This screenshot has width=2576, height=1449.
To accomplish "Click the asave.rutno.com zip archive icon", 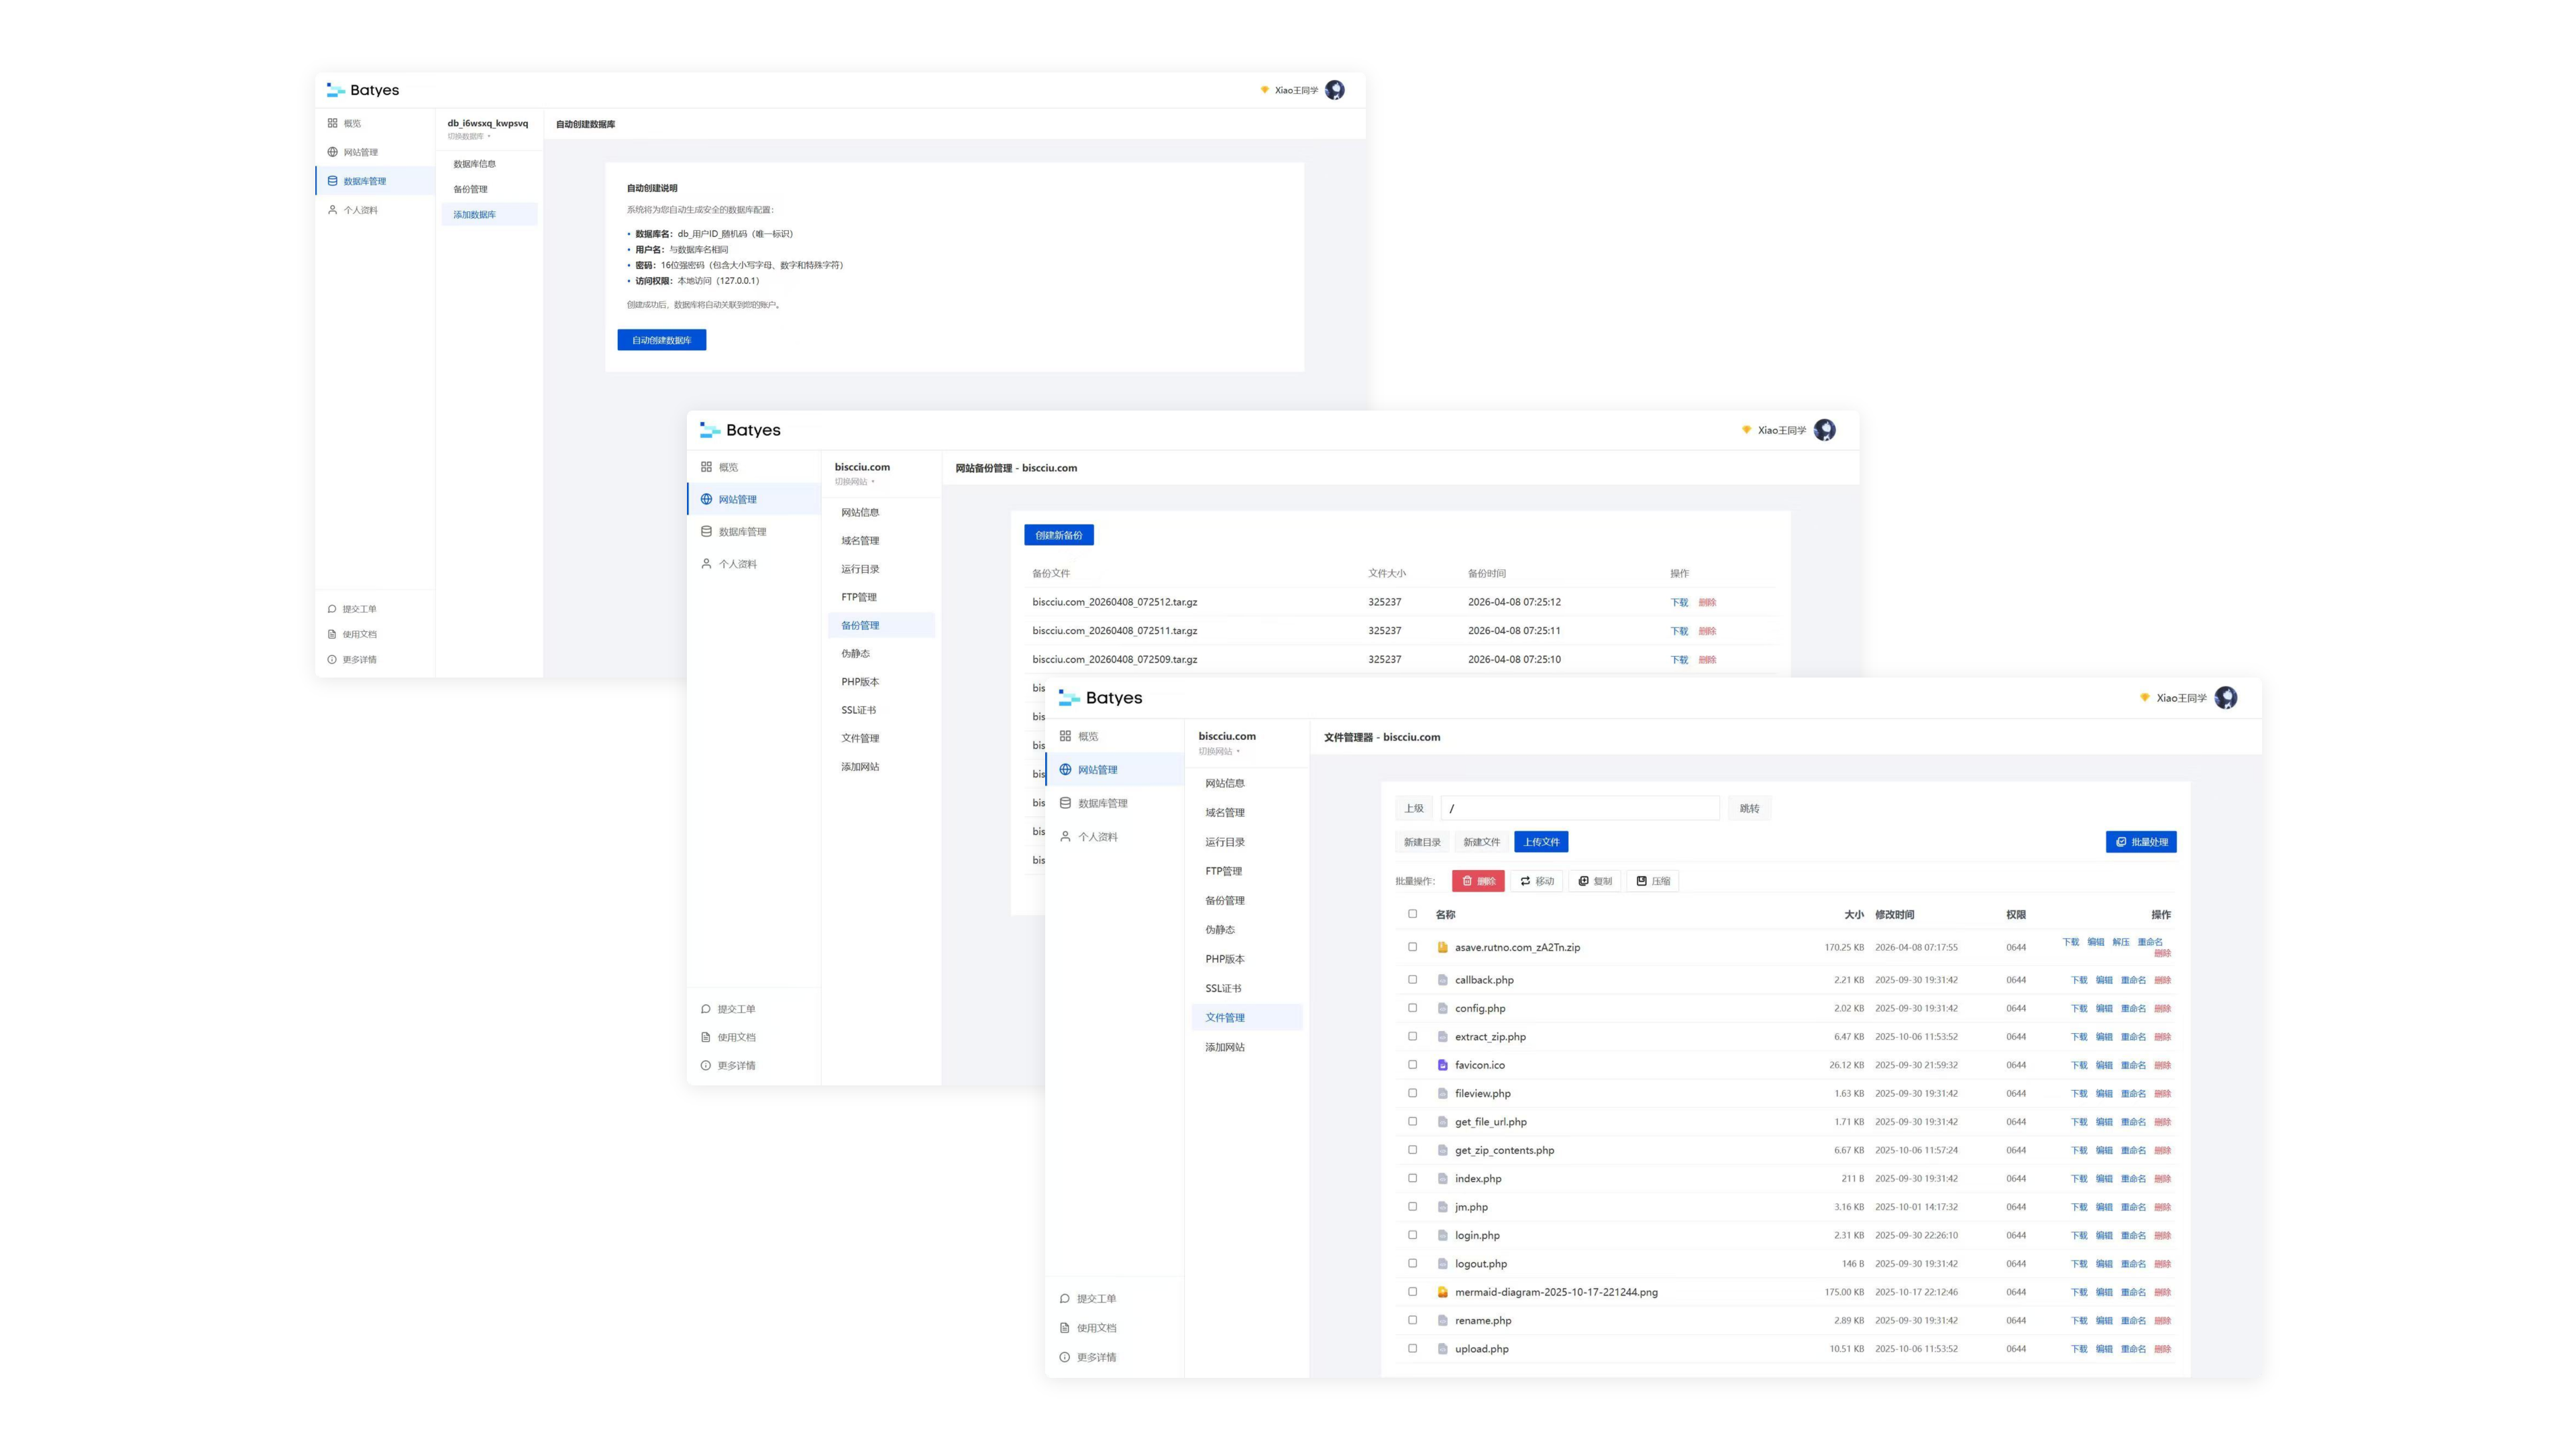I will pos(1442,947).
